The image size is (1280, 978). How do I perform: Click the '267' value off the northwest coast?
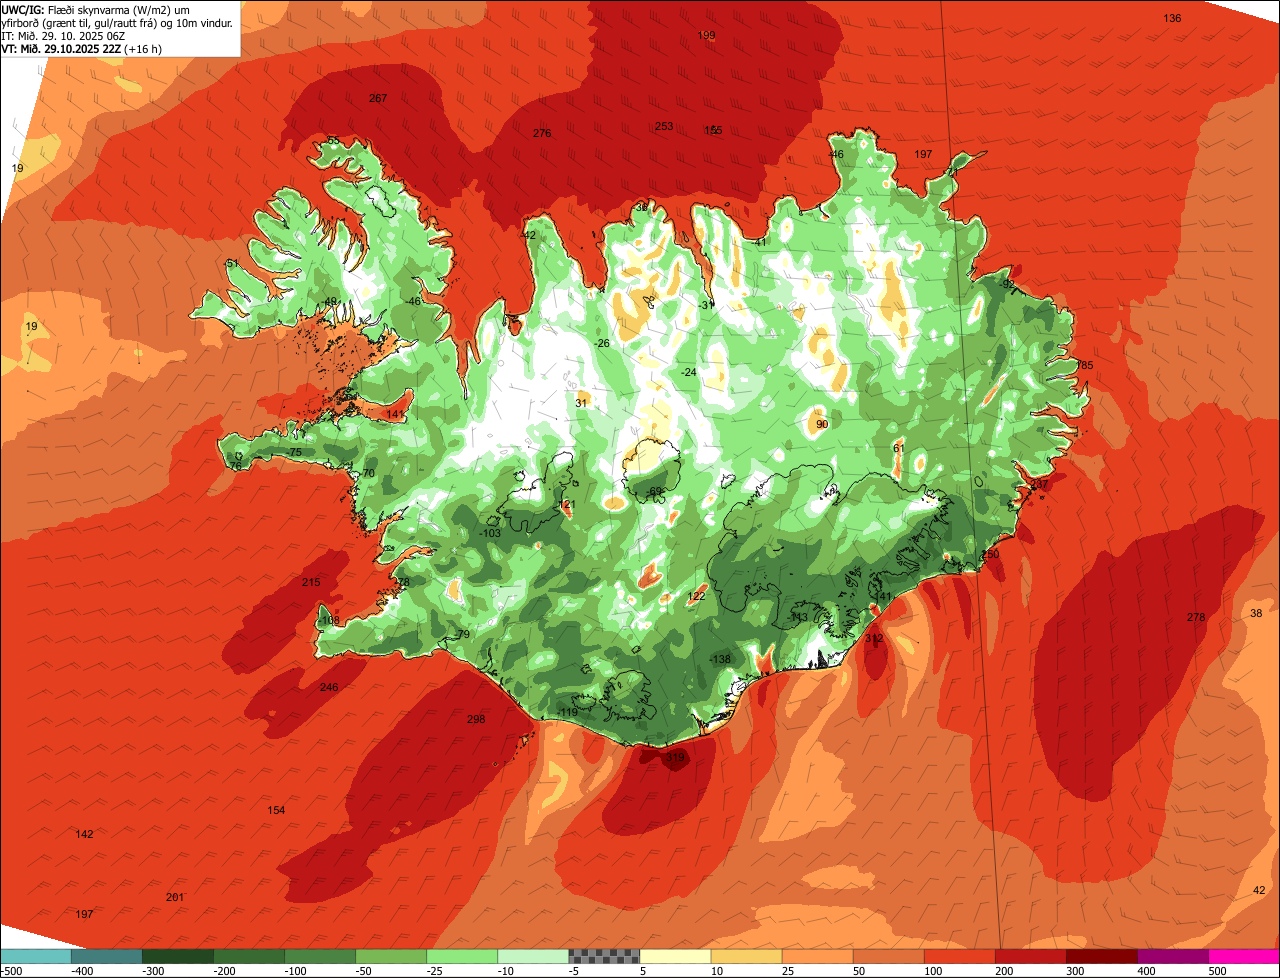pyautogui.click(x=378, y=98)
